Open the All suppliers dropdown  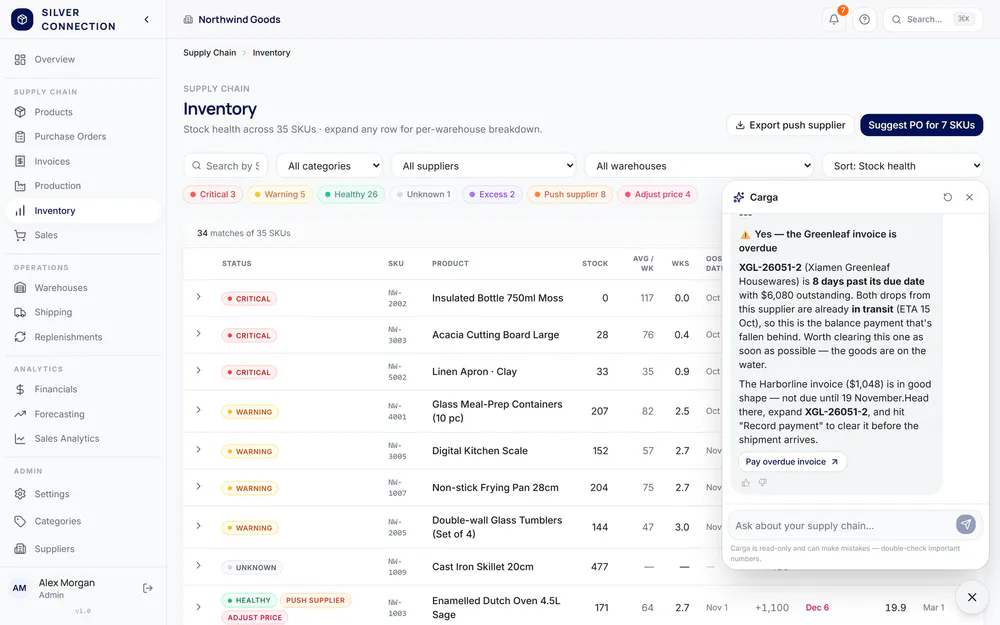tap(483, 166)
